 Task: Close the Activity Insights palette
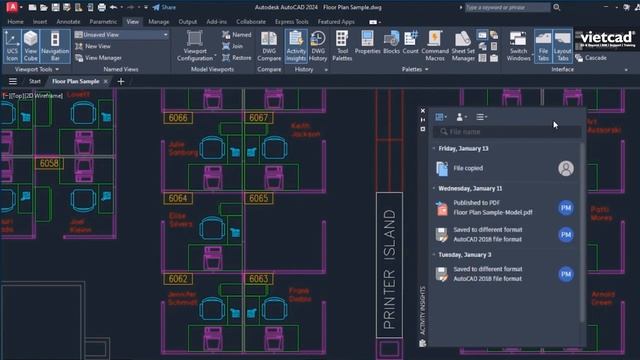tap(423, 111)
